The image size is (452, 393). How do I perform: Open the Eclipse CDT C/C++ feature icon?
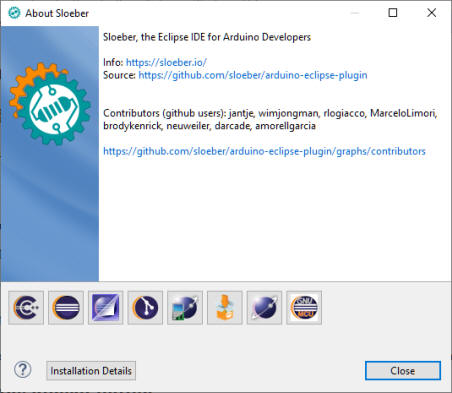pos(26,307)
